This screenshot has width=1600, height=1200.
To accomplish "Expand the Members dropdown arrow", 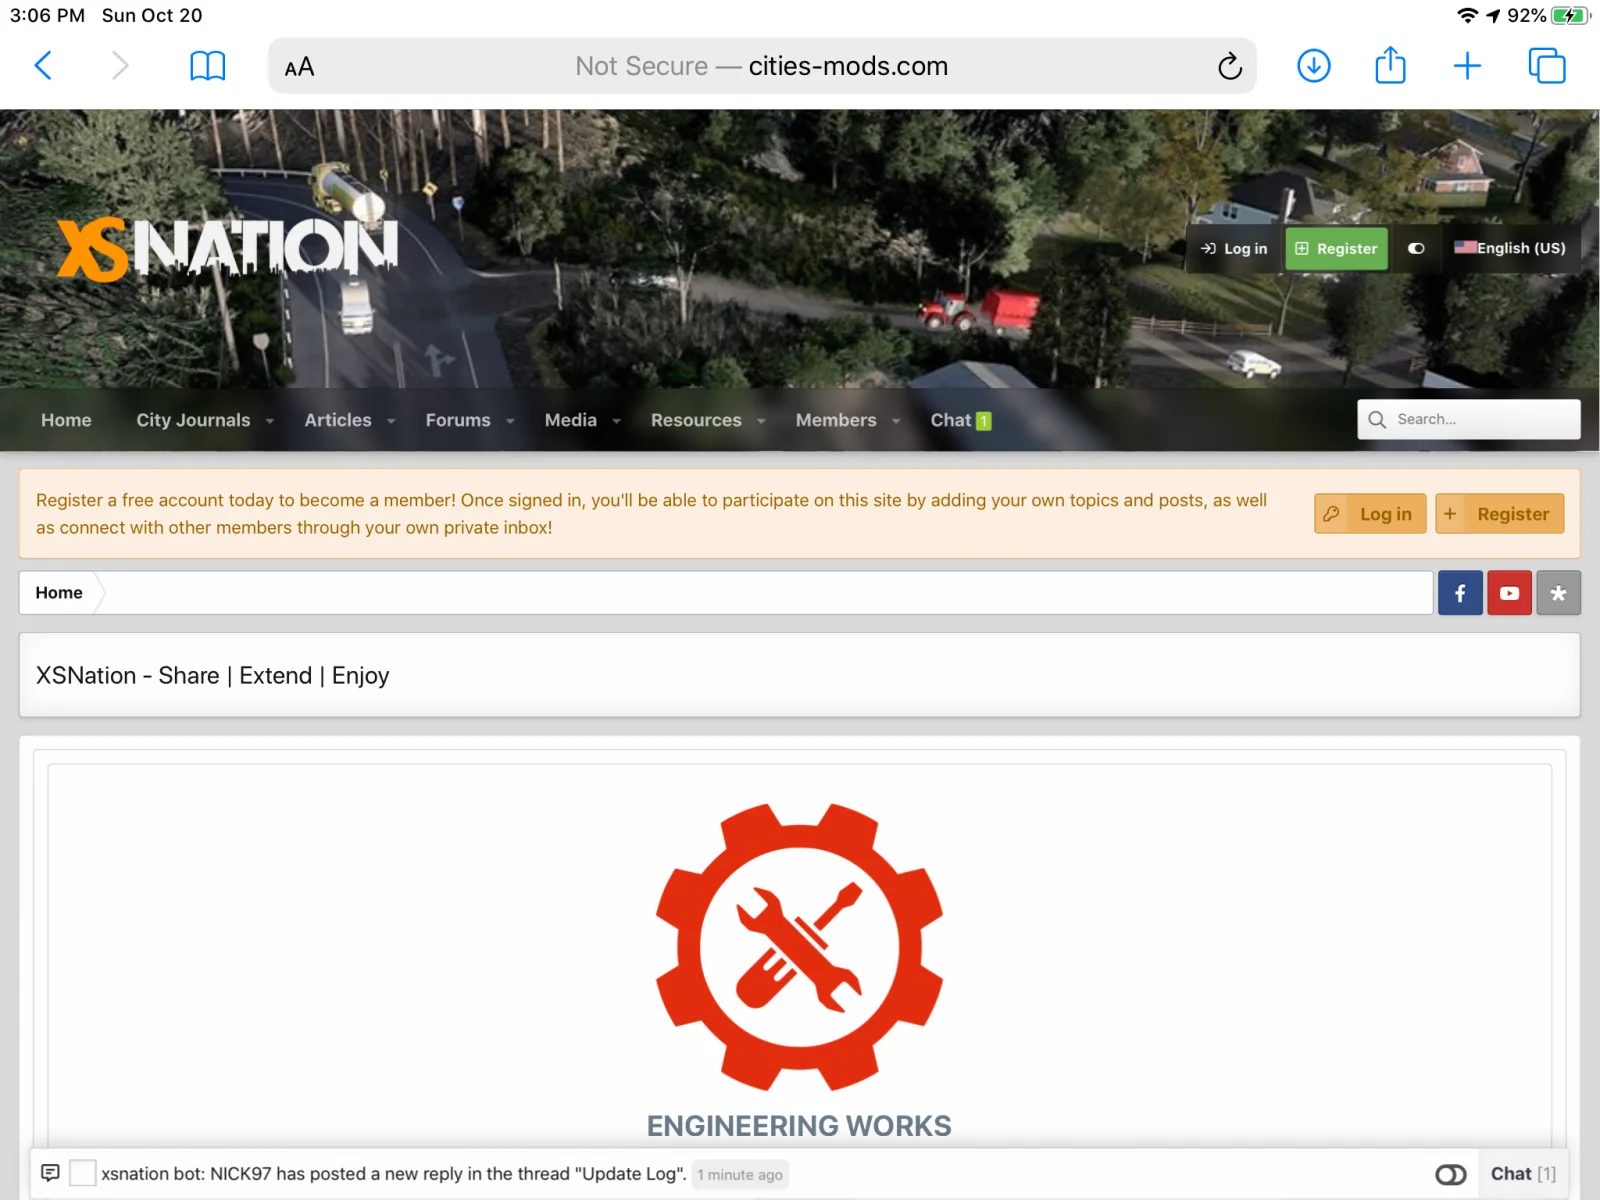I will [x=896, y=421].
